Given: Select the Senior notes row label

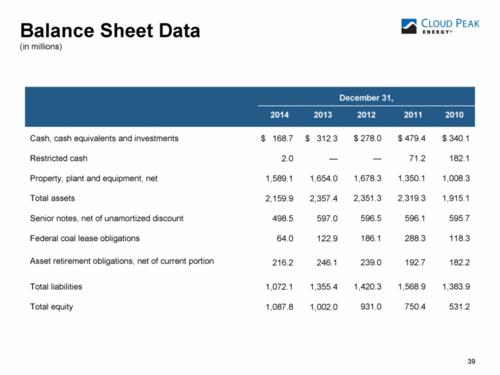Looking at the screenshot, I should click(107, 218).
